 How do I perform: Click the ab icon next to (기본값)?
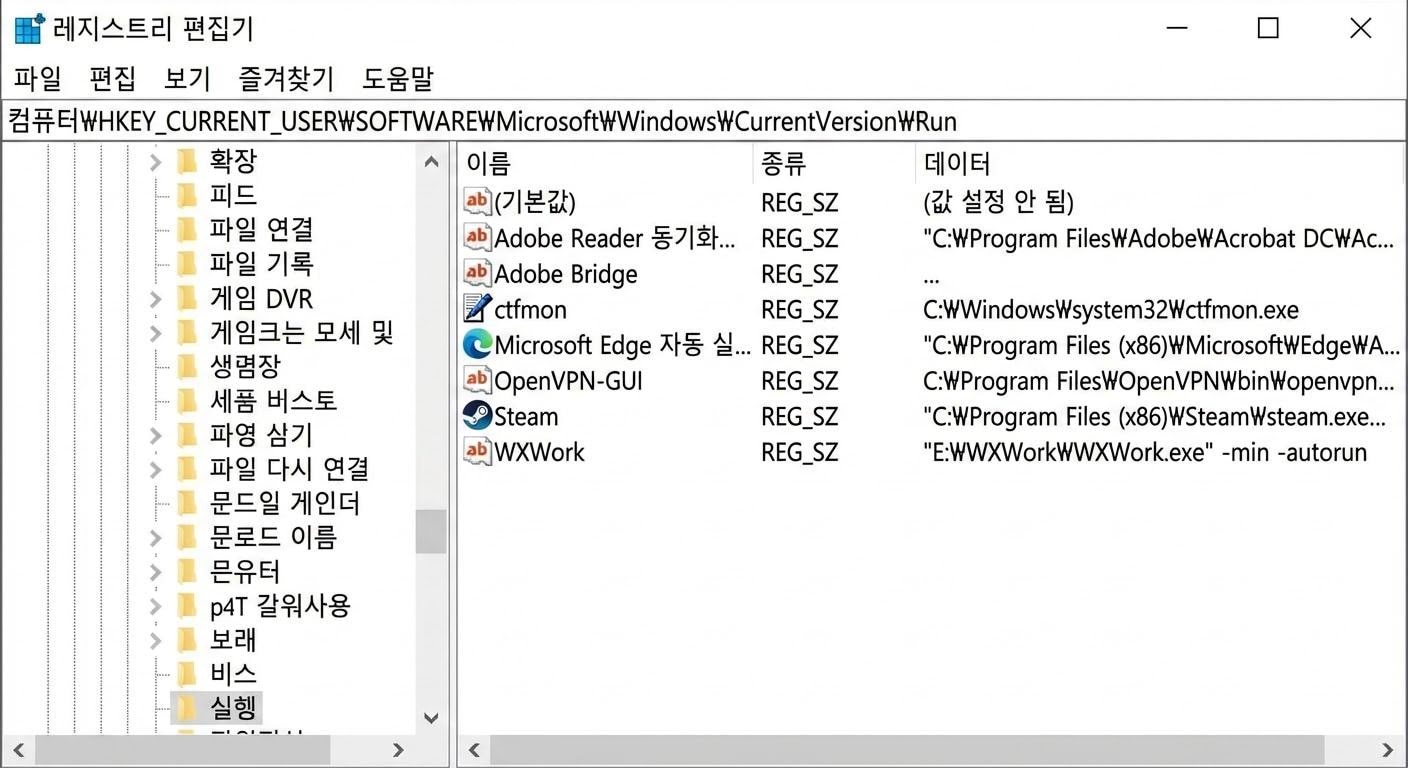477,202
